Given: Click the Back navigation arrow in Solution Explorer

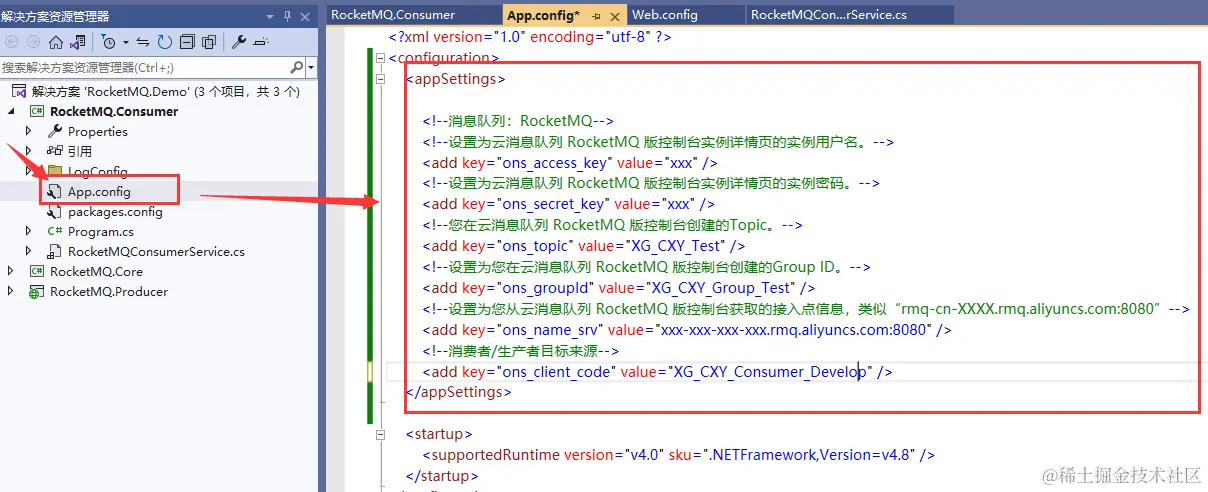Looking at the screenshot, I should coord(12,42).
